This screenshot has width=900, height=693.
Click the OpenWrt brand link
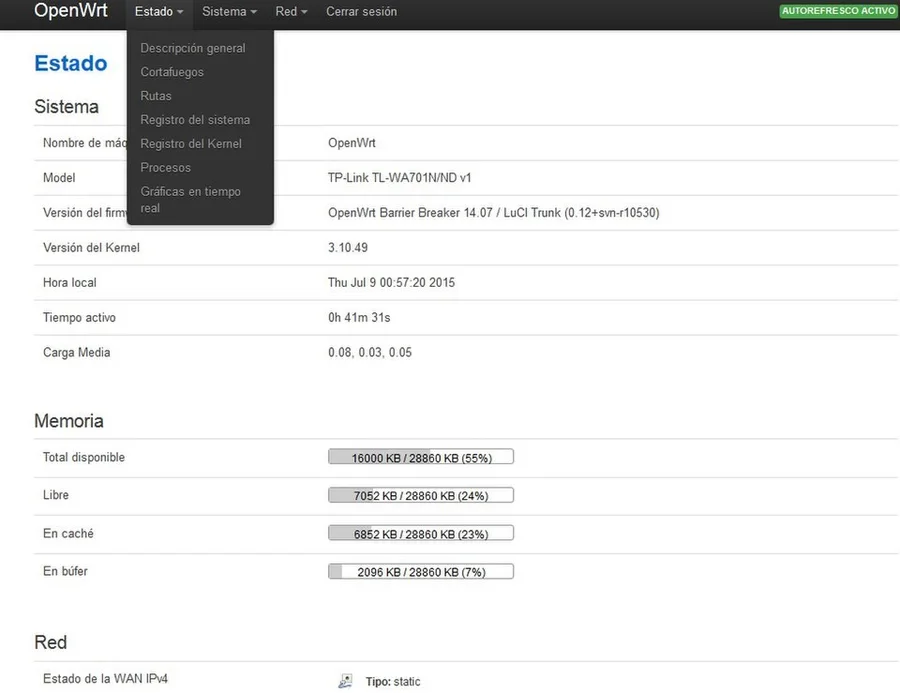[71, 10]
